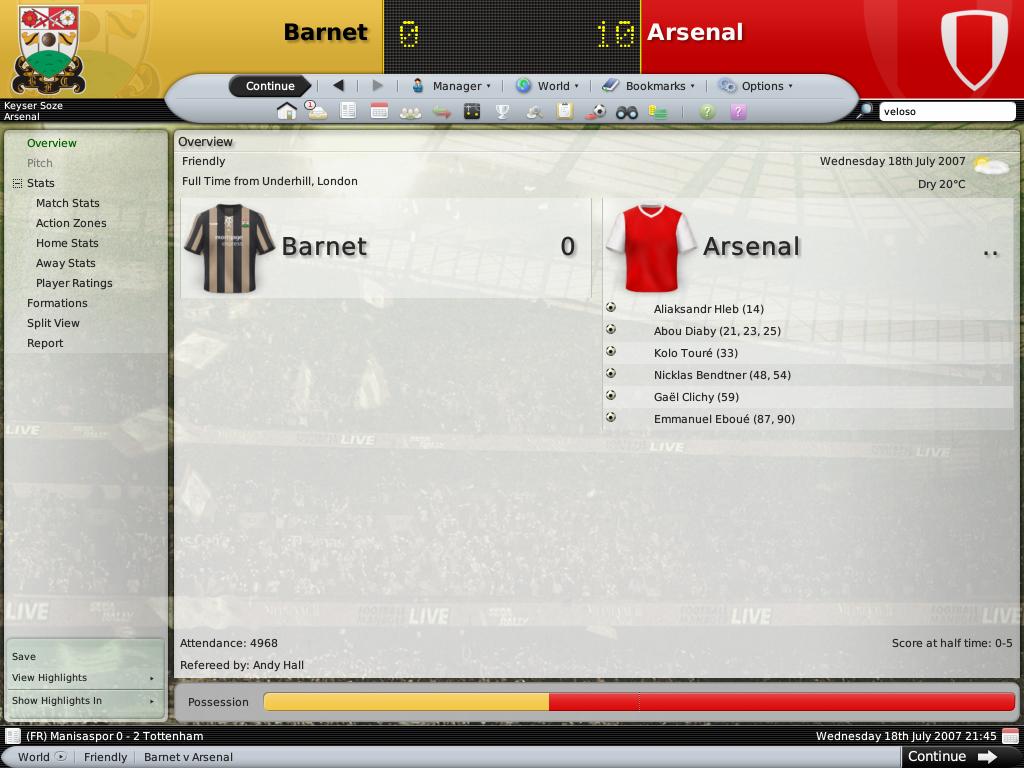Viewport: 1024px width, 768px height.
Task: Open the finances coins icon
Action: pyautogui.click(x=658, y=112)
